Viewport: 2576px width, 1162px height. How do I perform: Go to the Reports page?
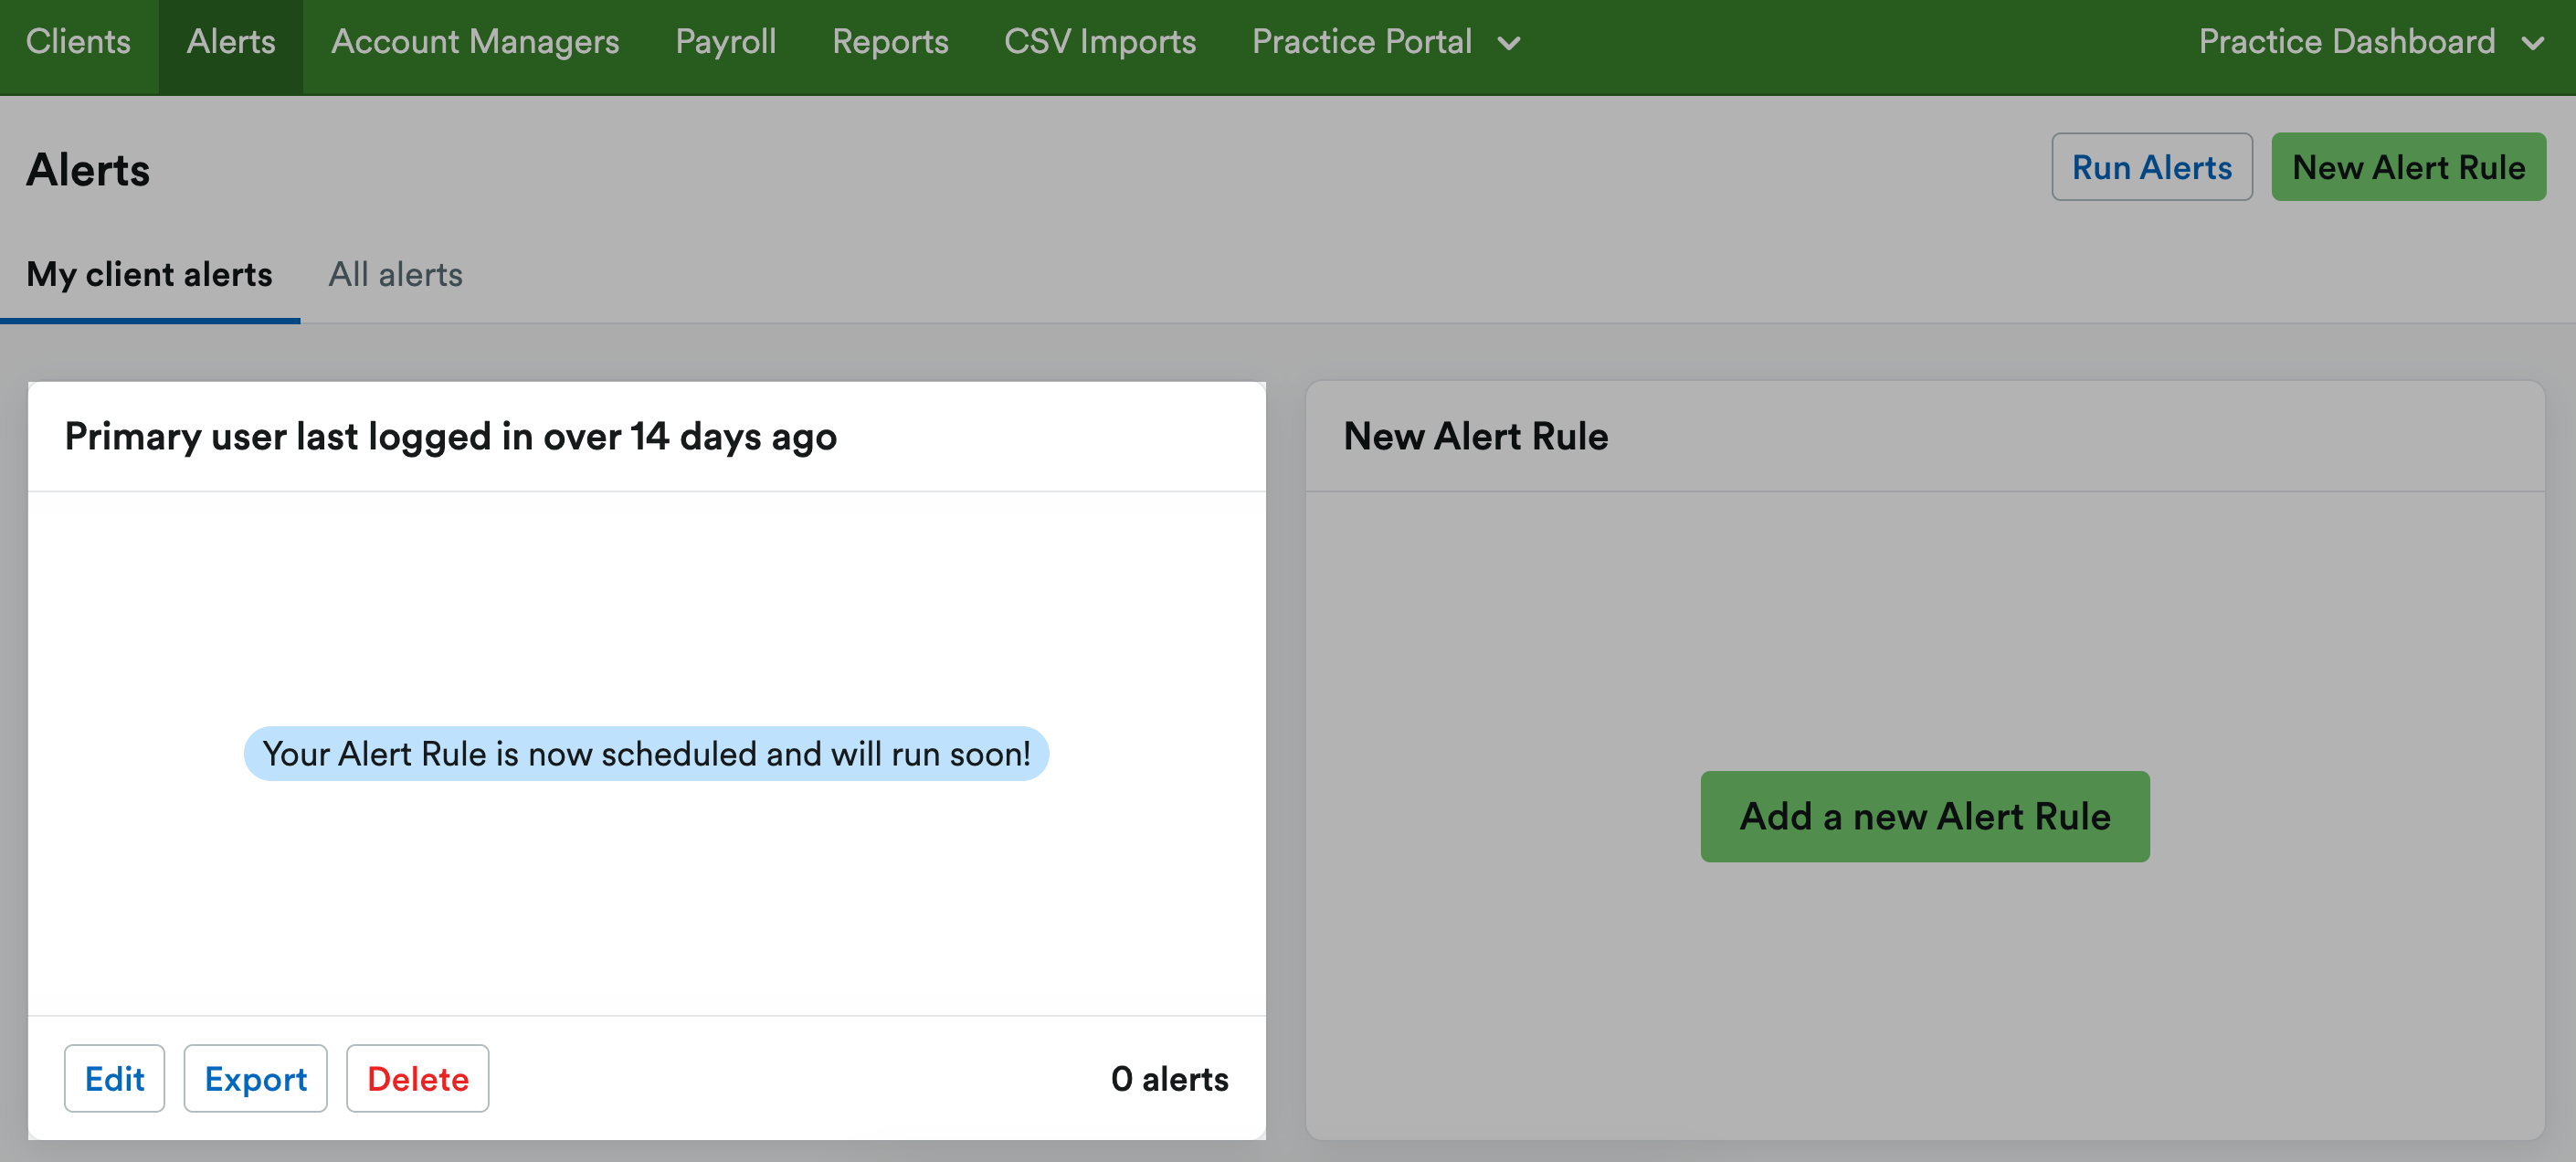[x=890, y=42]
